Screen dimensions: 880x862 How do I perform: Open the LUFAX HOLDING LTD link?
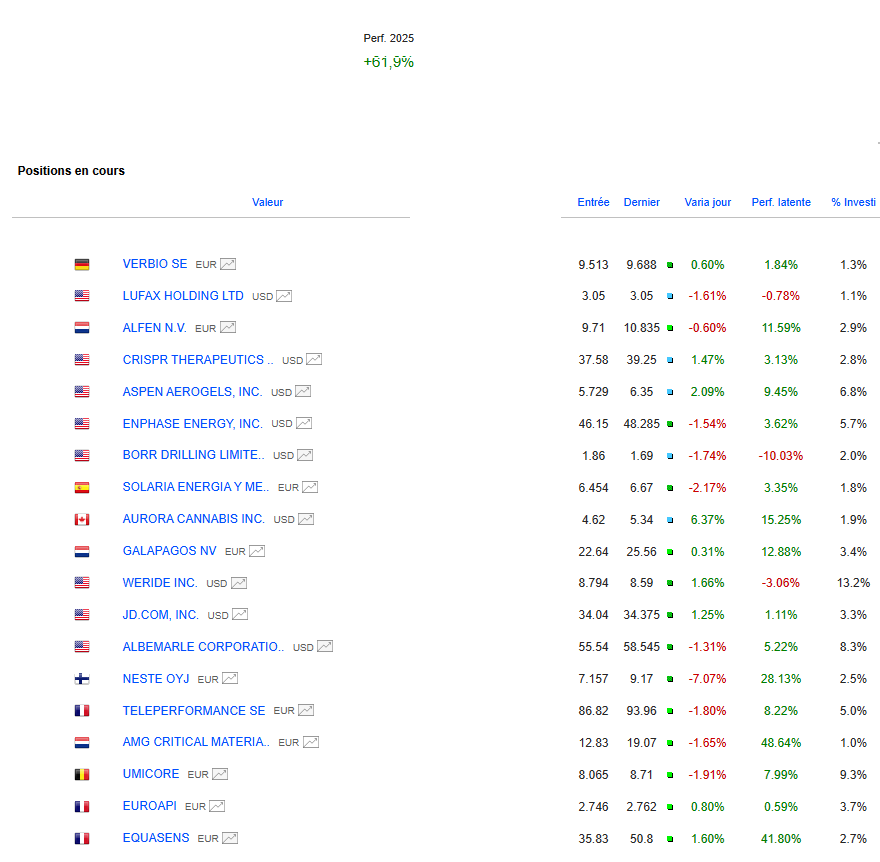click(183, 296)
